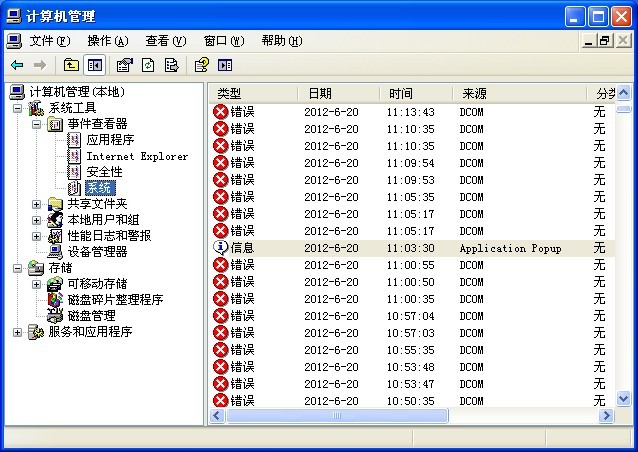Viewport: 638px width, 452px height.
Task: Click the 安全性 log icon
Action: click(x=74, y=172)
